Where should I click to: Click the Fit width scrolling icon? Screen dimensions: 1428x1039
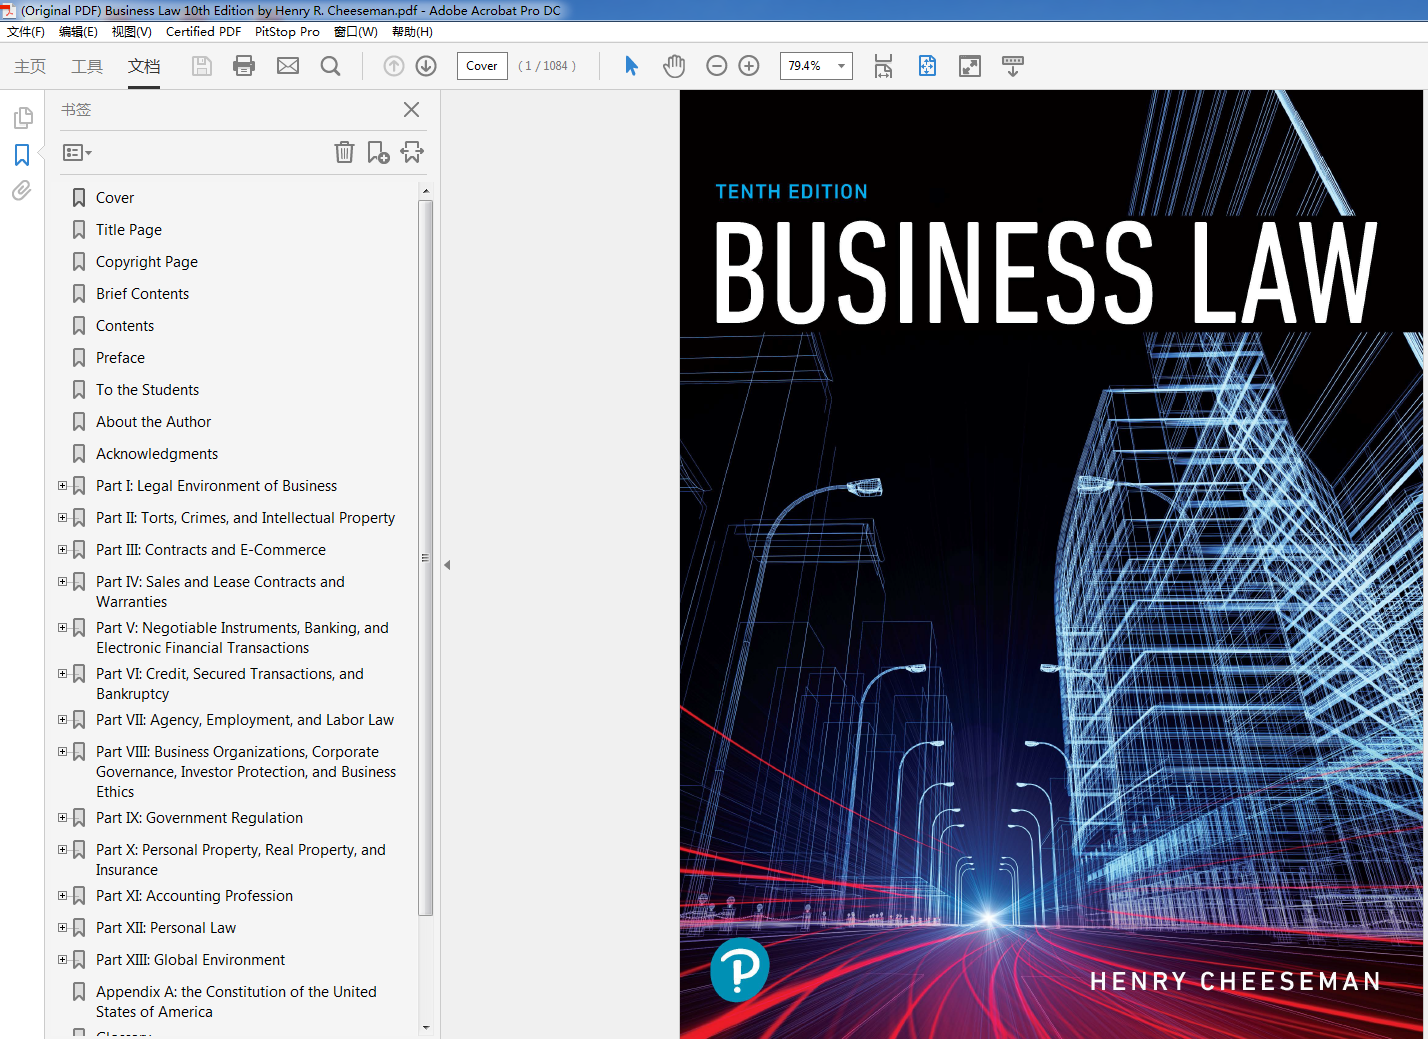tap(883, 66)
